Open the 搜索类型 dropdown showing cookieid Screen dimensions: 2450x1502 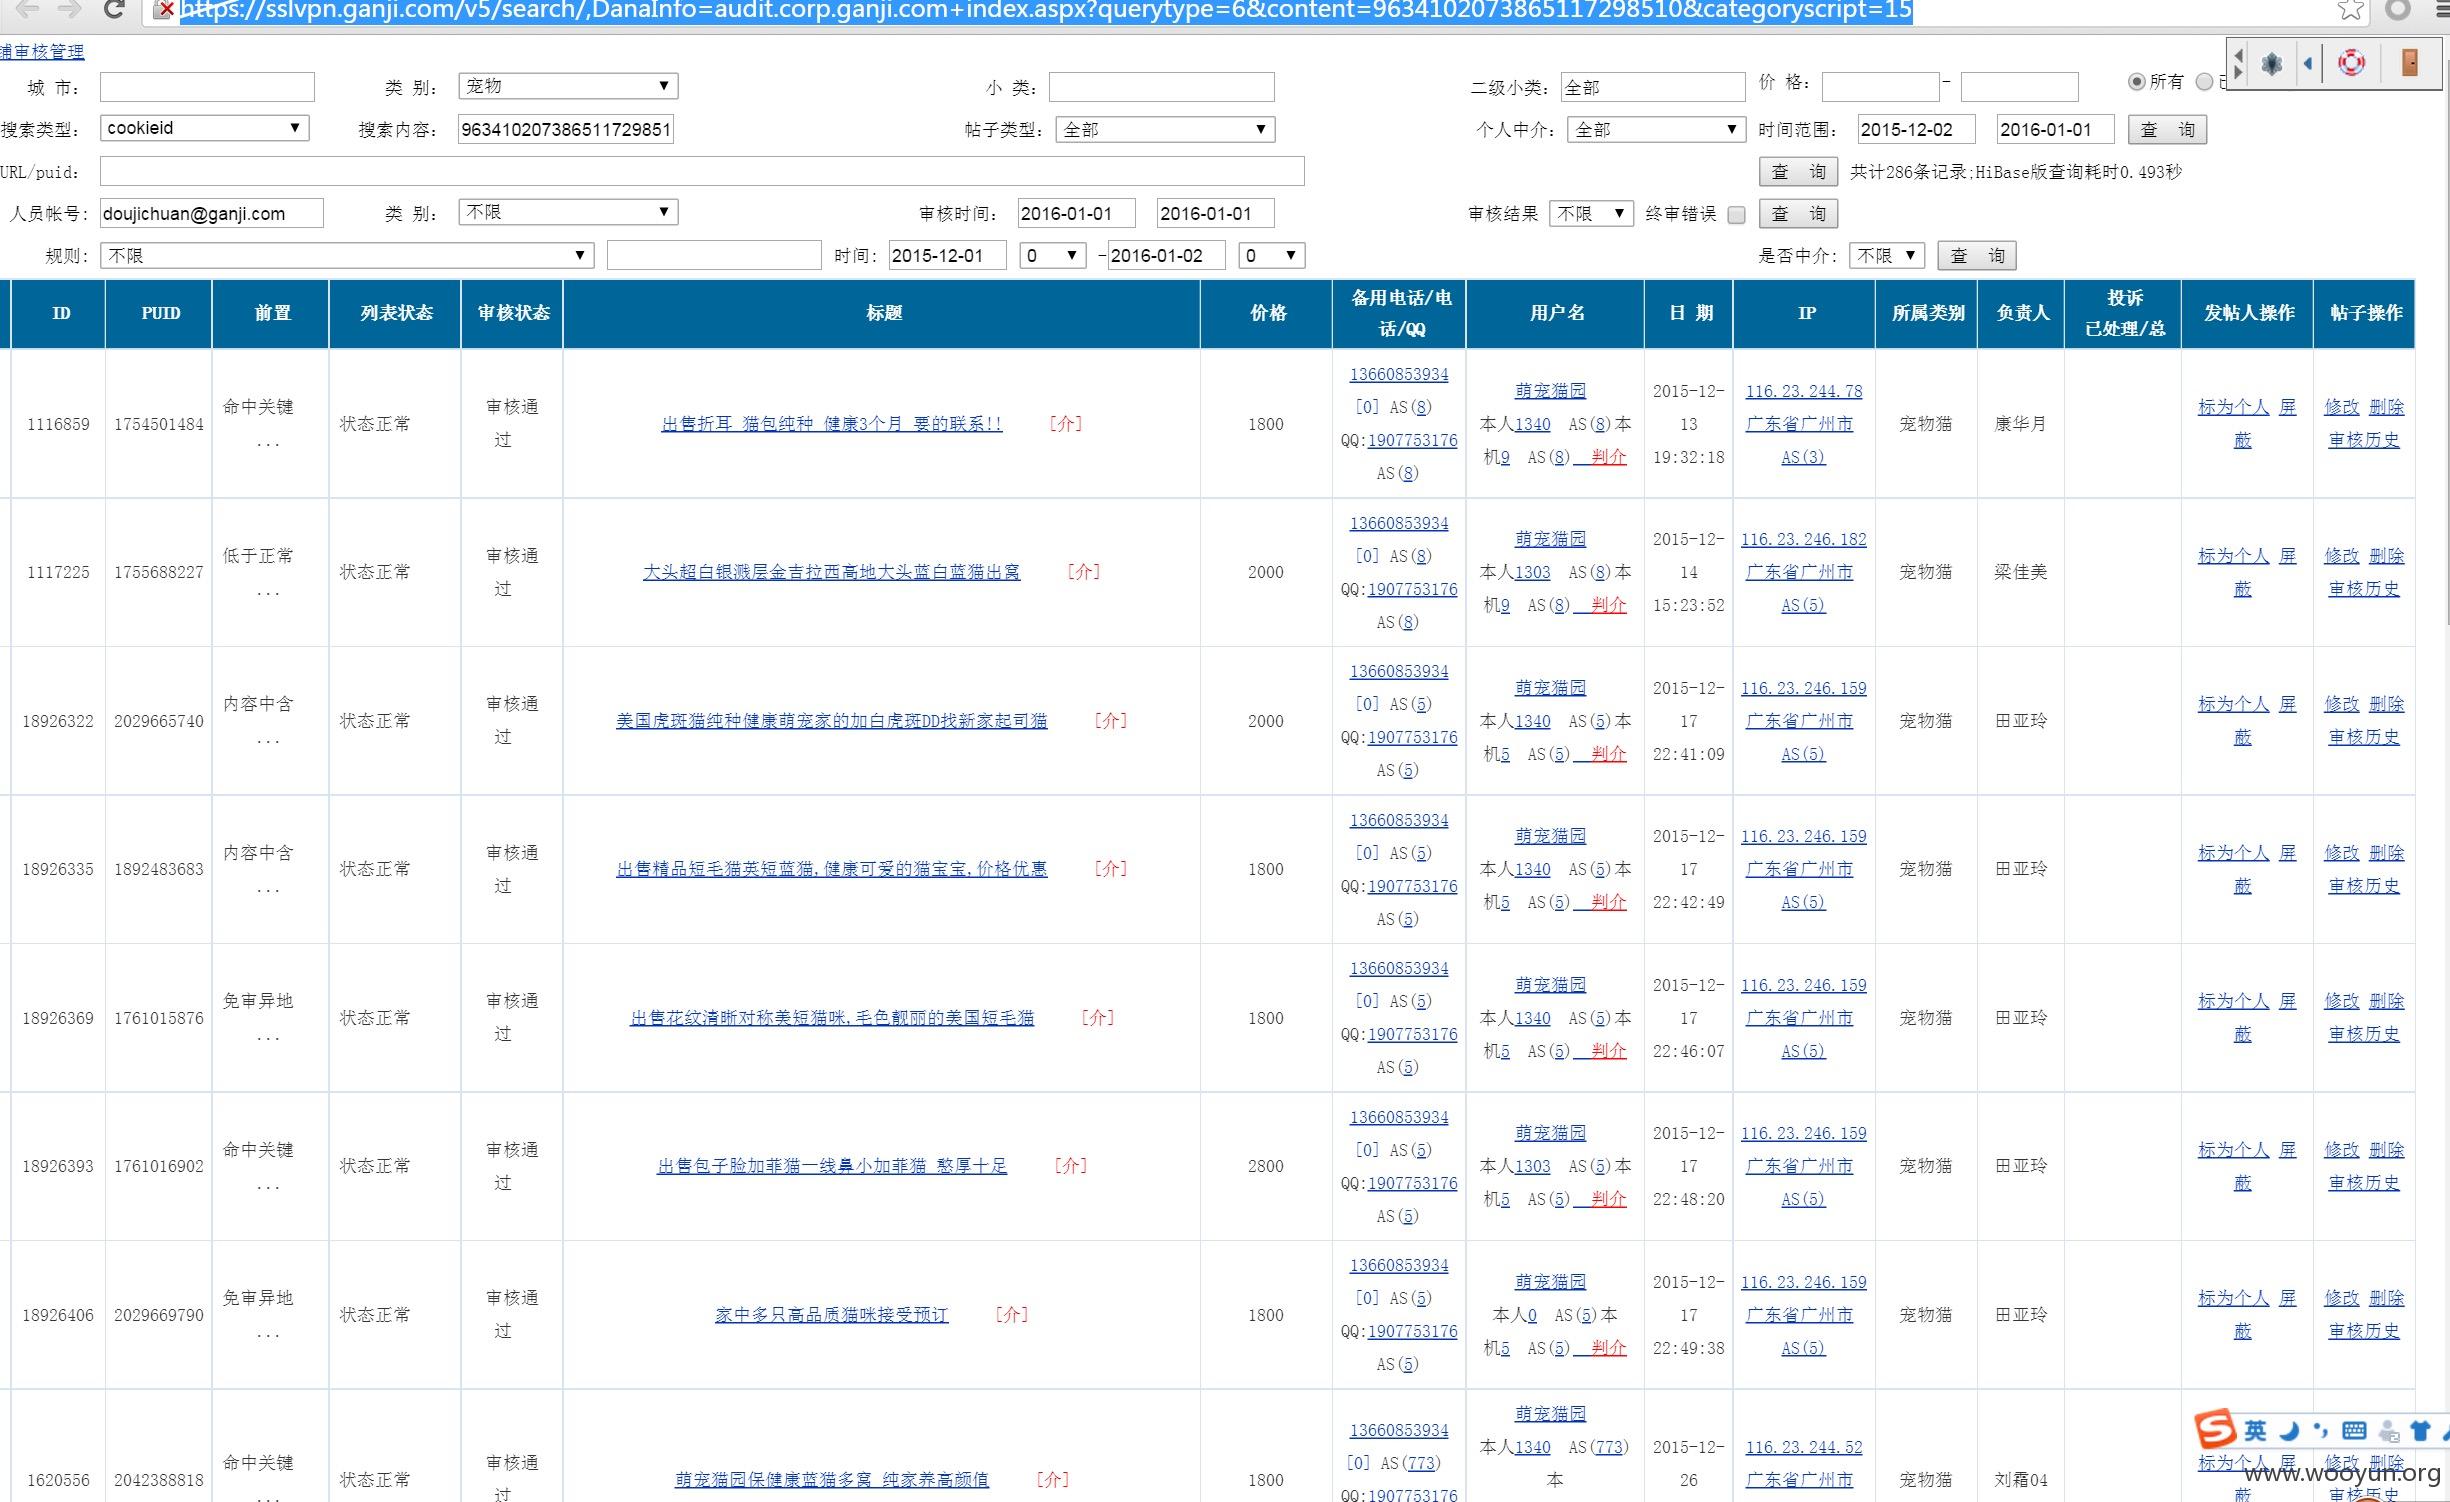tap(204, 128)
